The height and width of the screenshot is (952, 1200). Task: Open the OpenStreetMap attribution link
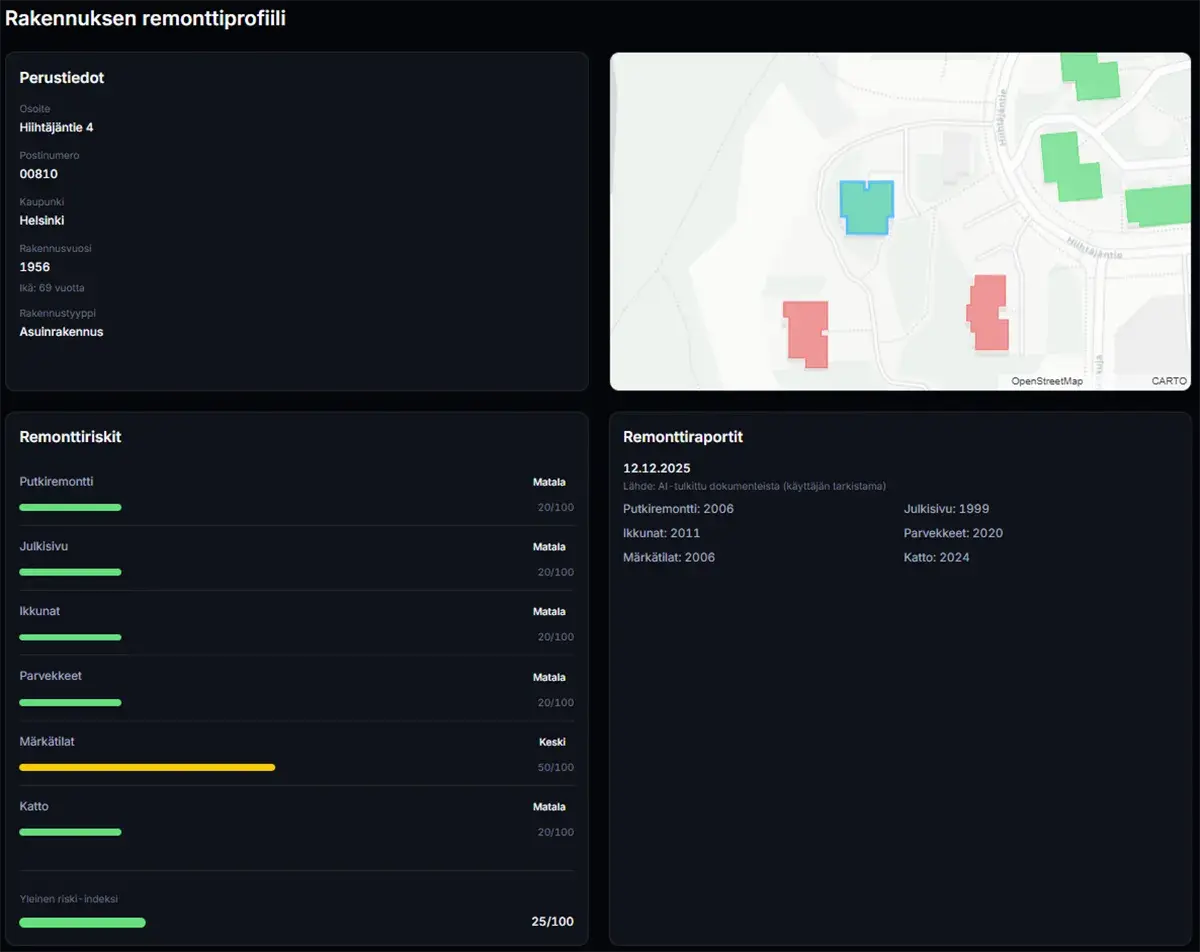(1046, 381)
